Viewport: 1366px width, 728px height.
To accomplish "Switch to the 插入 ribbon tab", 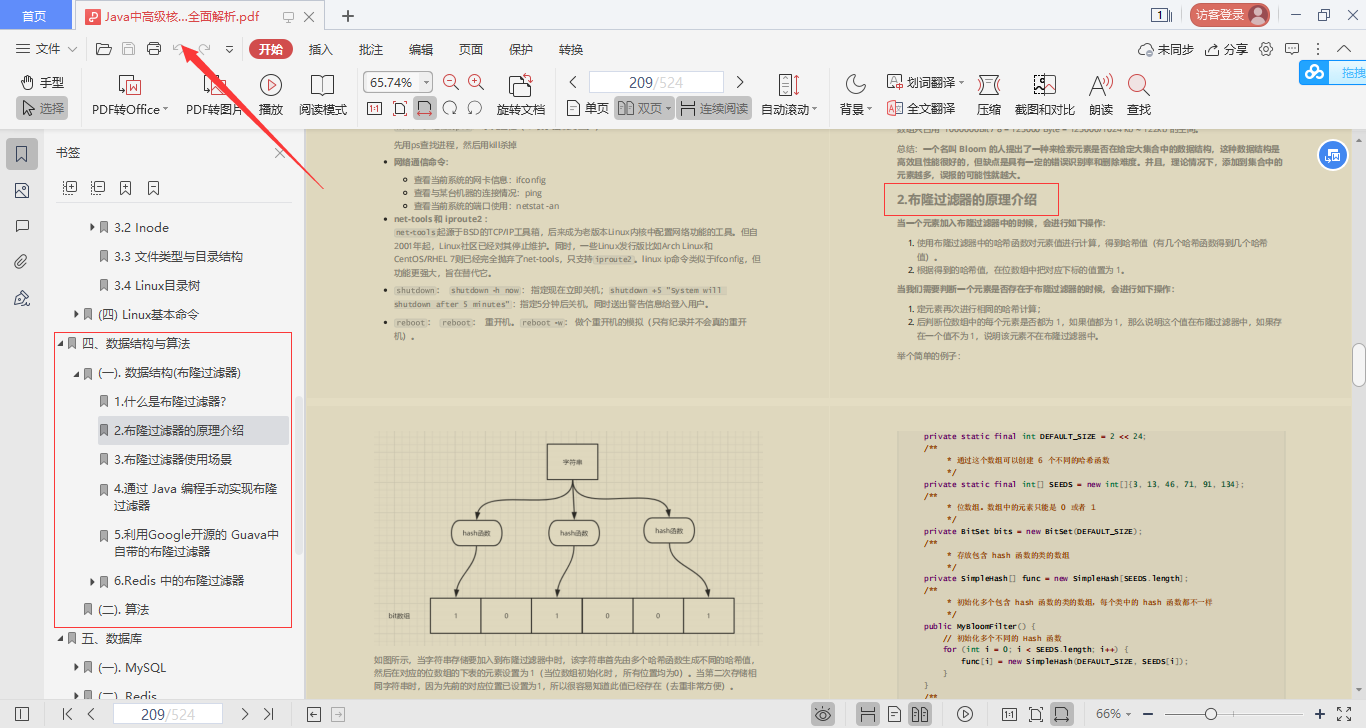I will pyautogui.click(x=321, y=49).
